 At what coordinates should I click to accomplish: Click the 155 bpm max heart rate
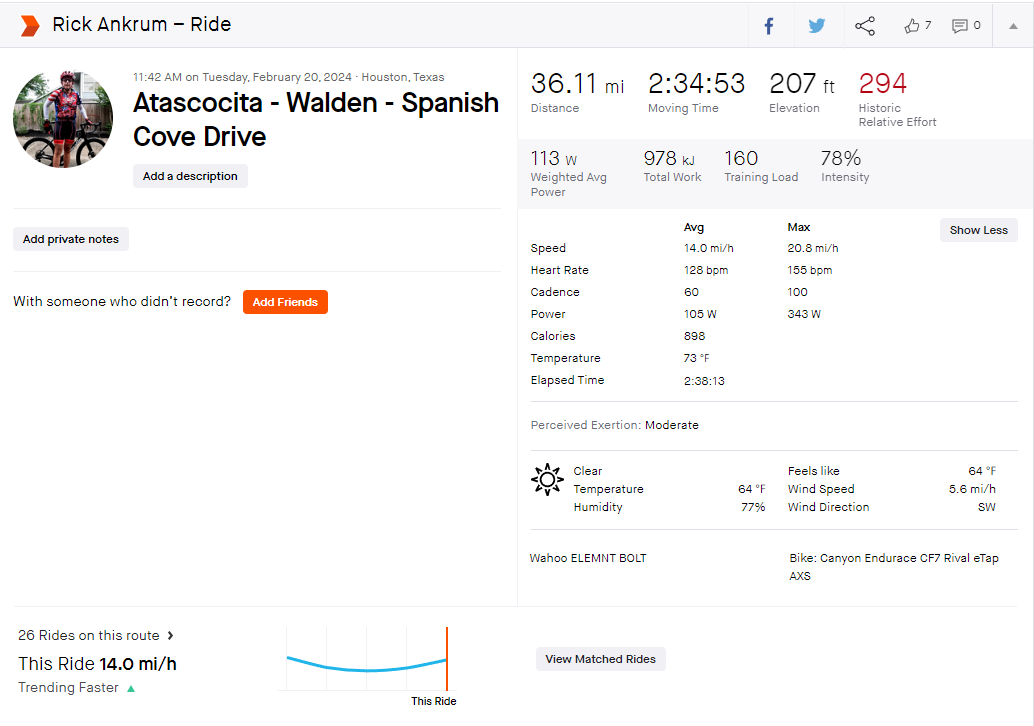(x=809, y=270)
